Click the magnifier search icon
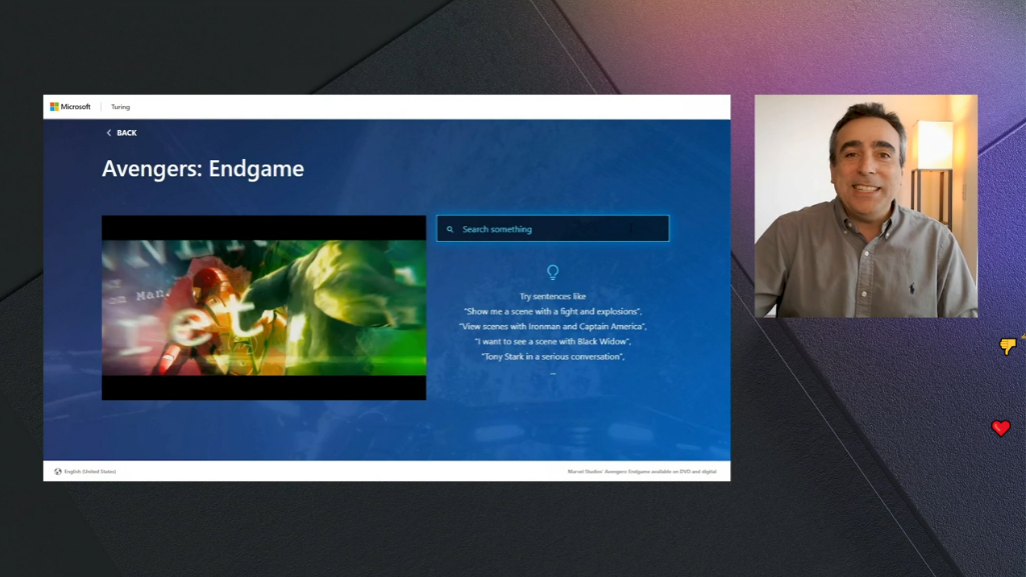The image size is (1026, 577). click(x=450, y=230)
